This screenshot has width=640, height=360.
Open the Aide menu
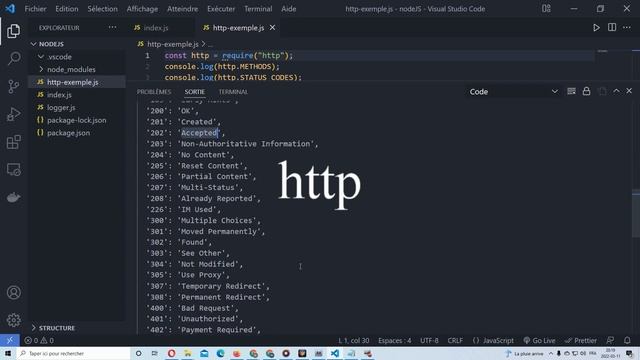289,9
